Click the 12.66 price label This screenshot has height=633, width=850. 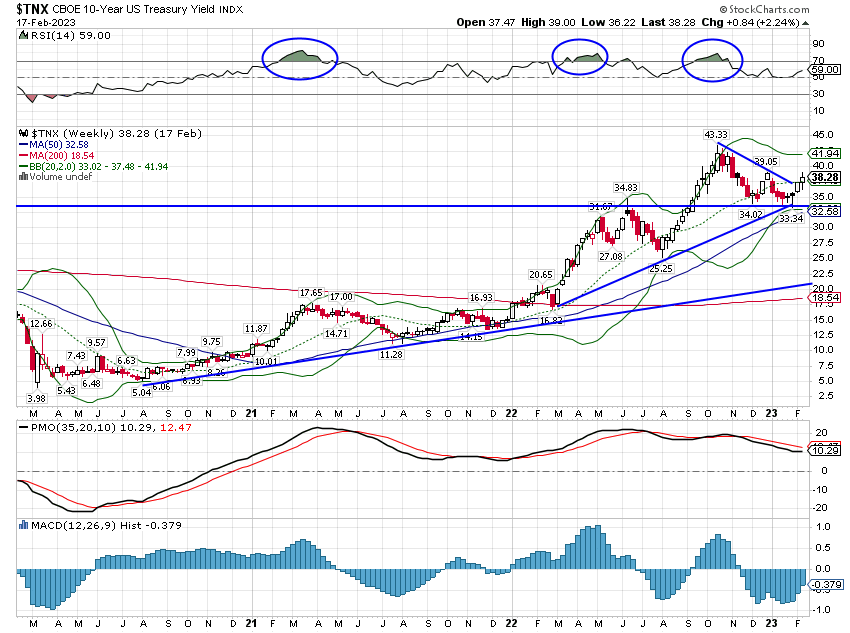click(41, 324)
